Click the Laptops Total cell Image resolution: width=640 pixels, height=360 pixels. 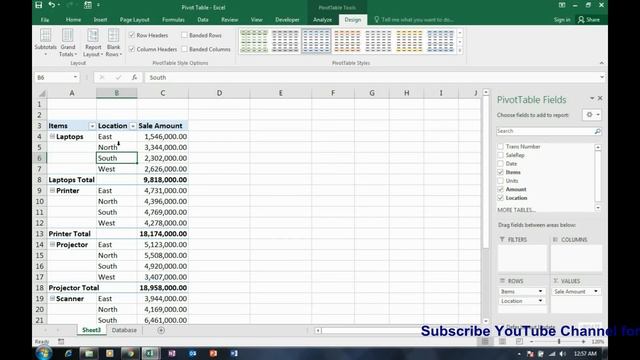click(x=72, y=180)
